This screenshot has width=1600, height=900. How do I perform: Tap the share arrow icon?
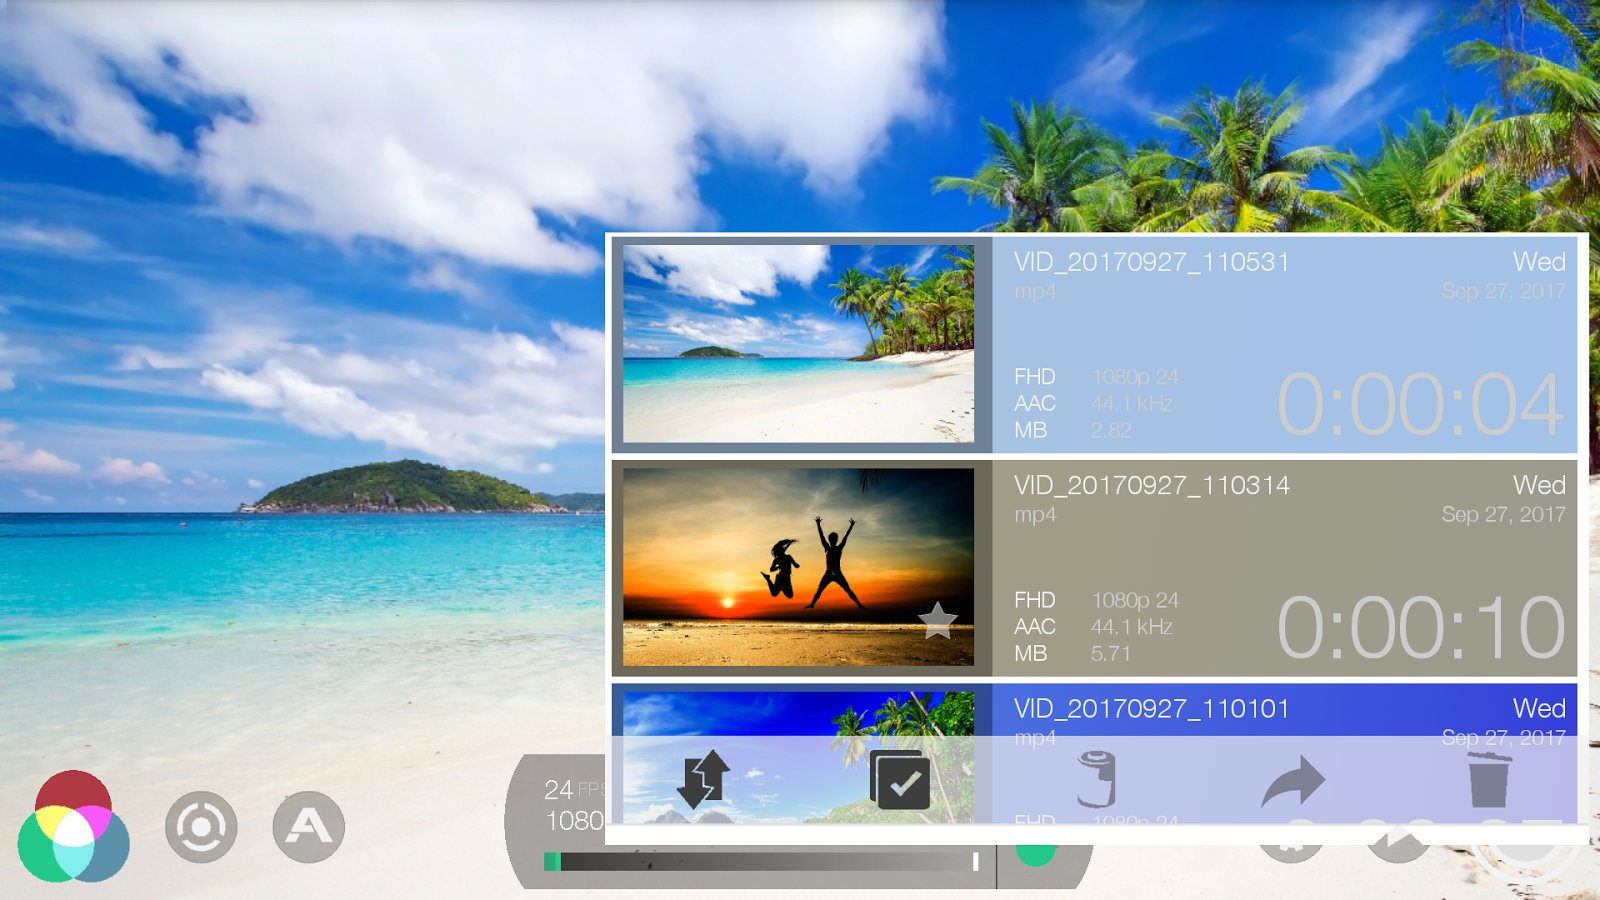[1293, 781]
